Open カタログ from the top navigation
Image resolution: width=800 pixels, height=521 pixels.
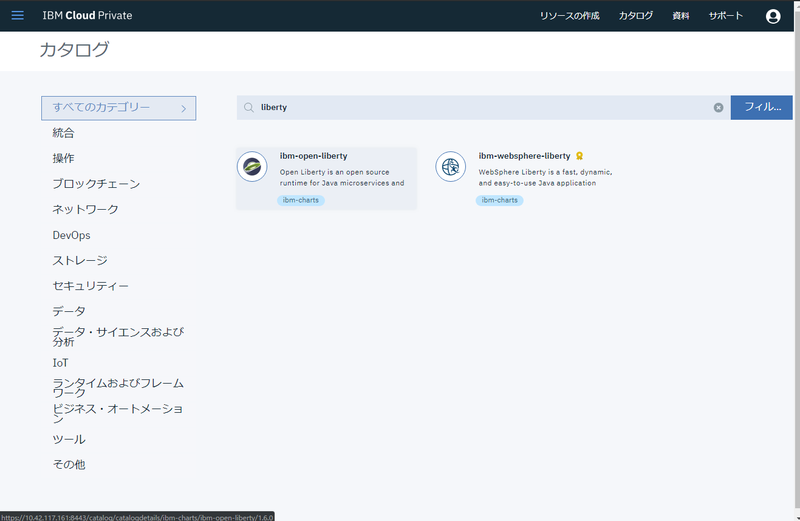(636, 16)
